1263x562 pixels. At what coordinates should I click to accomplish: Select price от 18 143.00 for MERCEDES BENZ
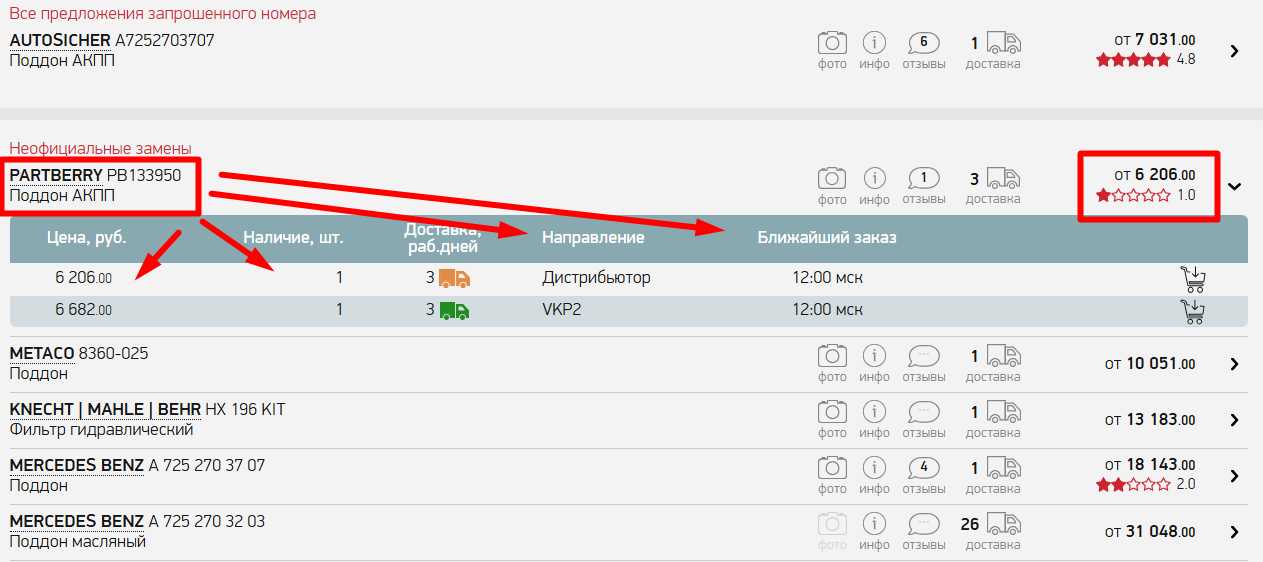click(x=1150, y=465)
